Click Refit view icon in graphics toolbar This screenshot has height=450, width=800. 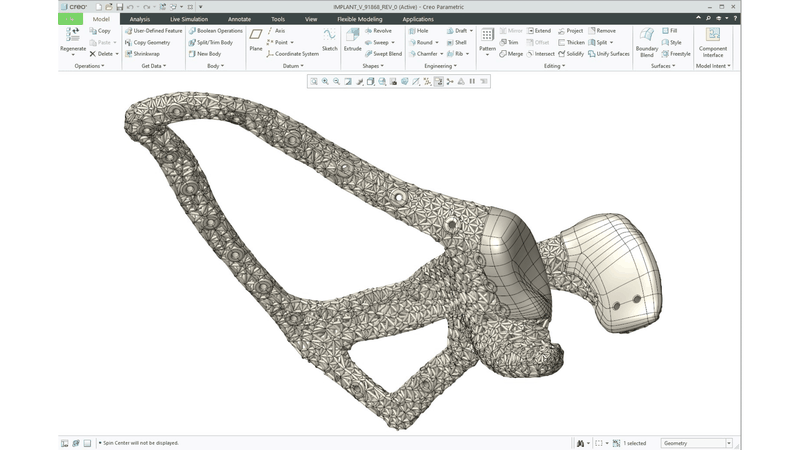[314, 81]
